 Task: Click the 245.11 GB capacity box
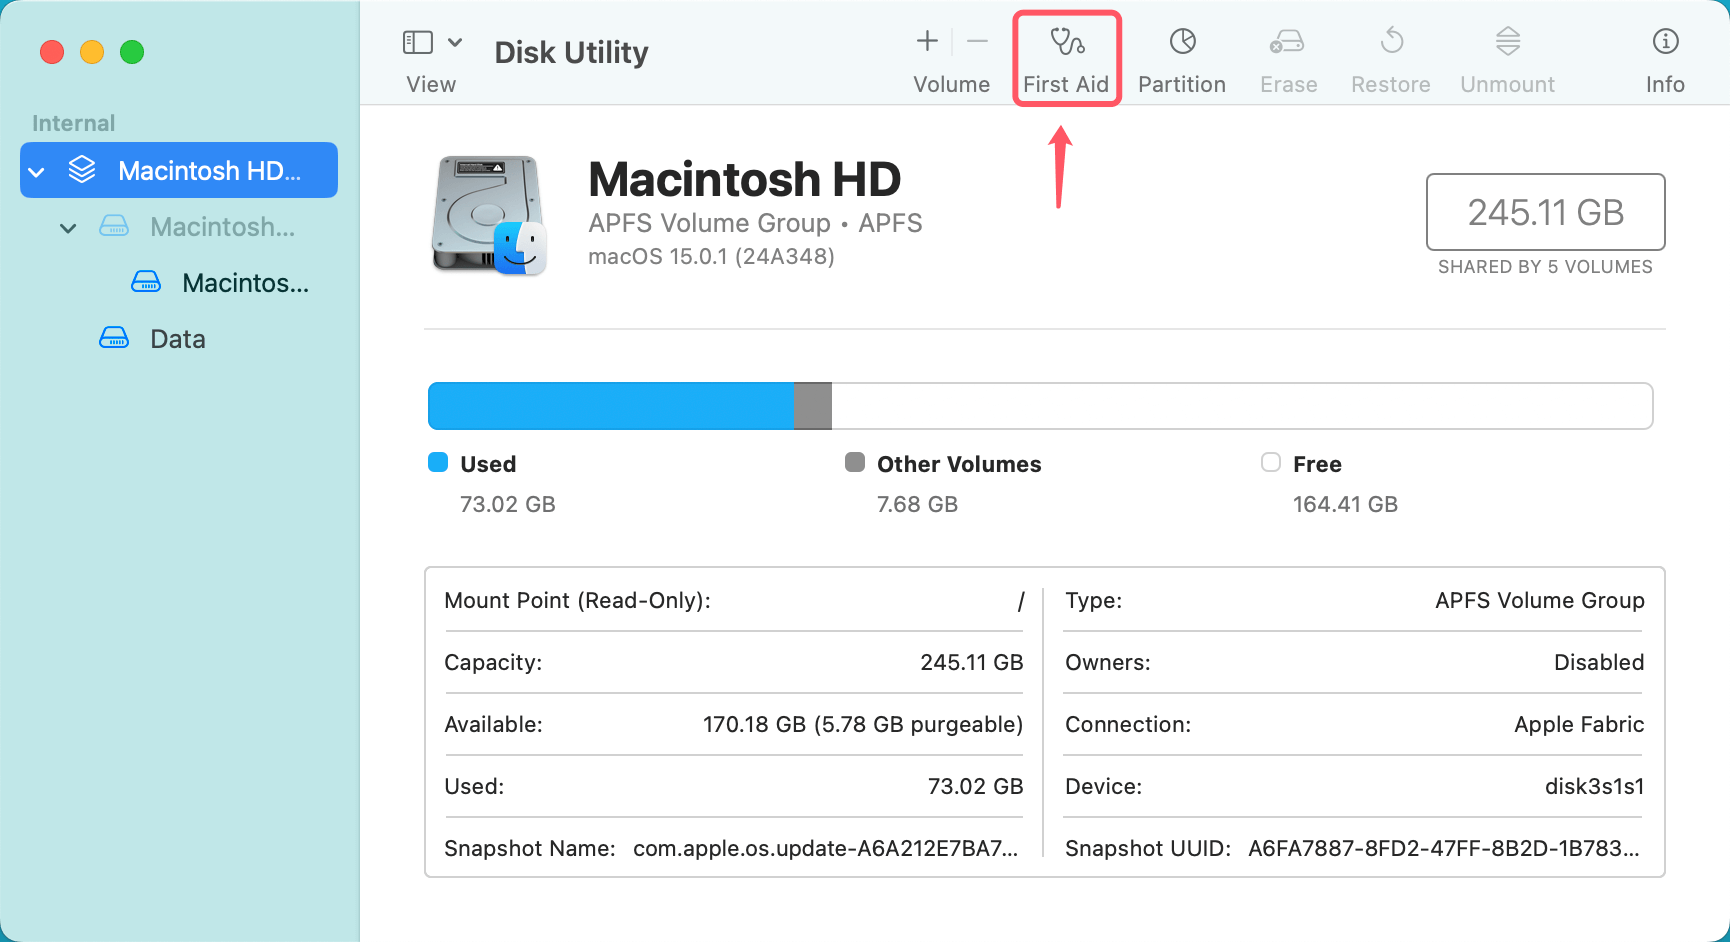(1545, 212)
